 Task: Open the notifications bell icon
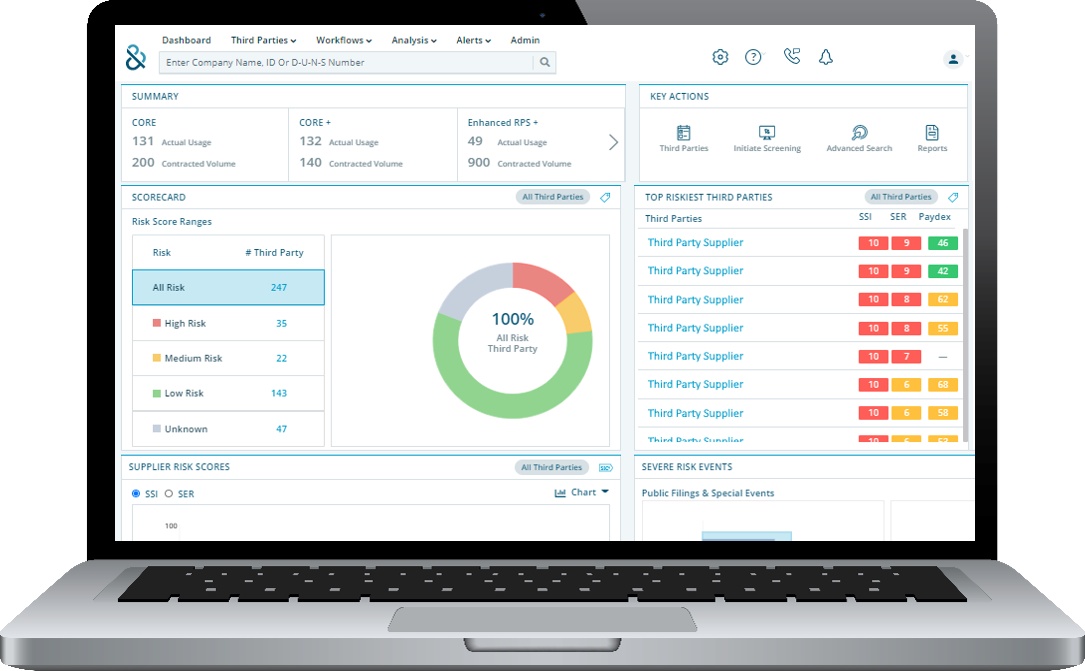(825, 57)
